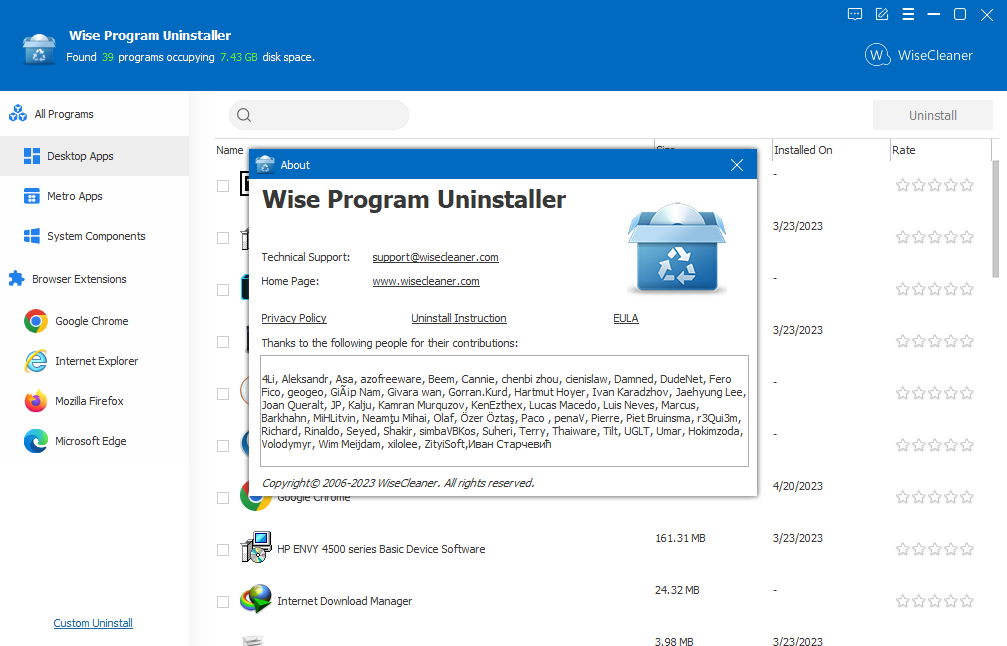Show Mozilla Firefox extensions
The image size is (1007, 646).
(x=89, y=401)
